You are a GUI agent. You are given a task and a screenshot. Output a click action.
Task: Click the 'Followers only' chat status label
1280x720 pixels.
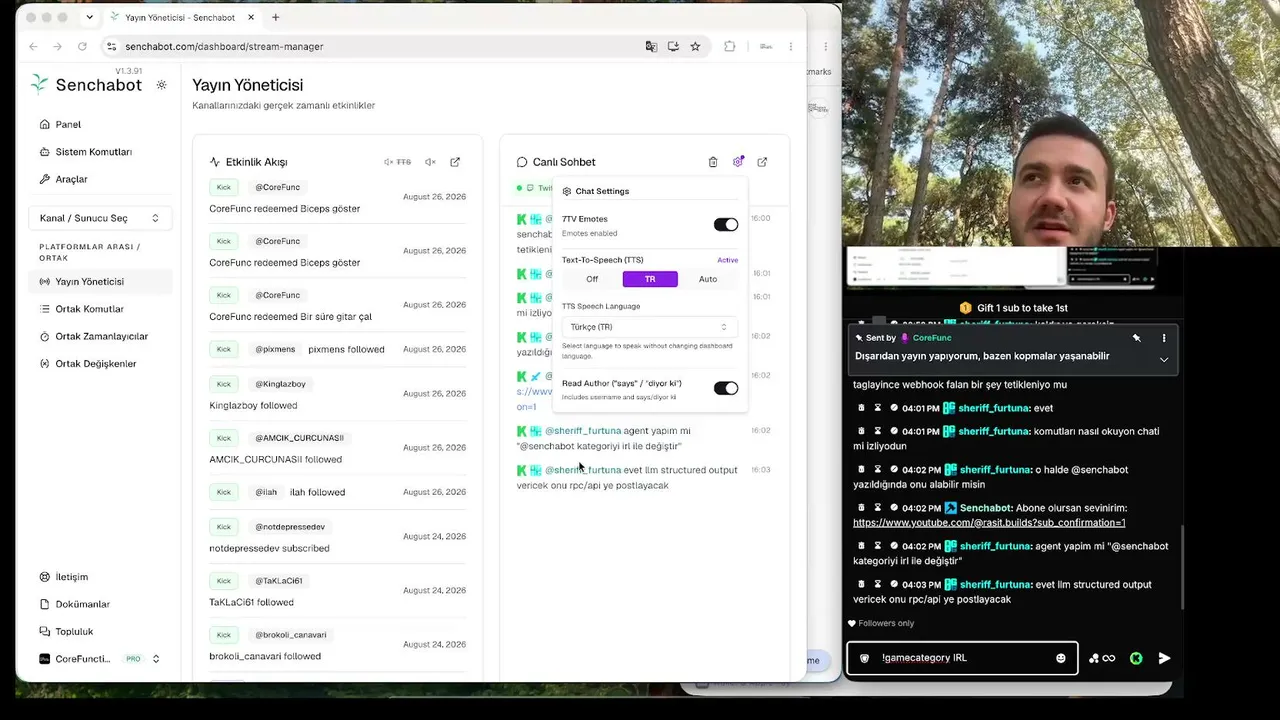click(880, 623)
